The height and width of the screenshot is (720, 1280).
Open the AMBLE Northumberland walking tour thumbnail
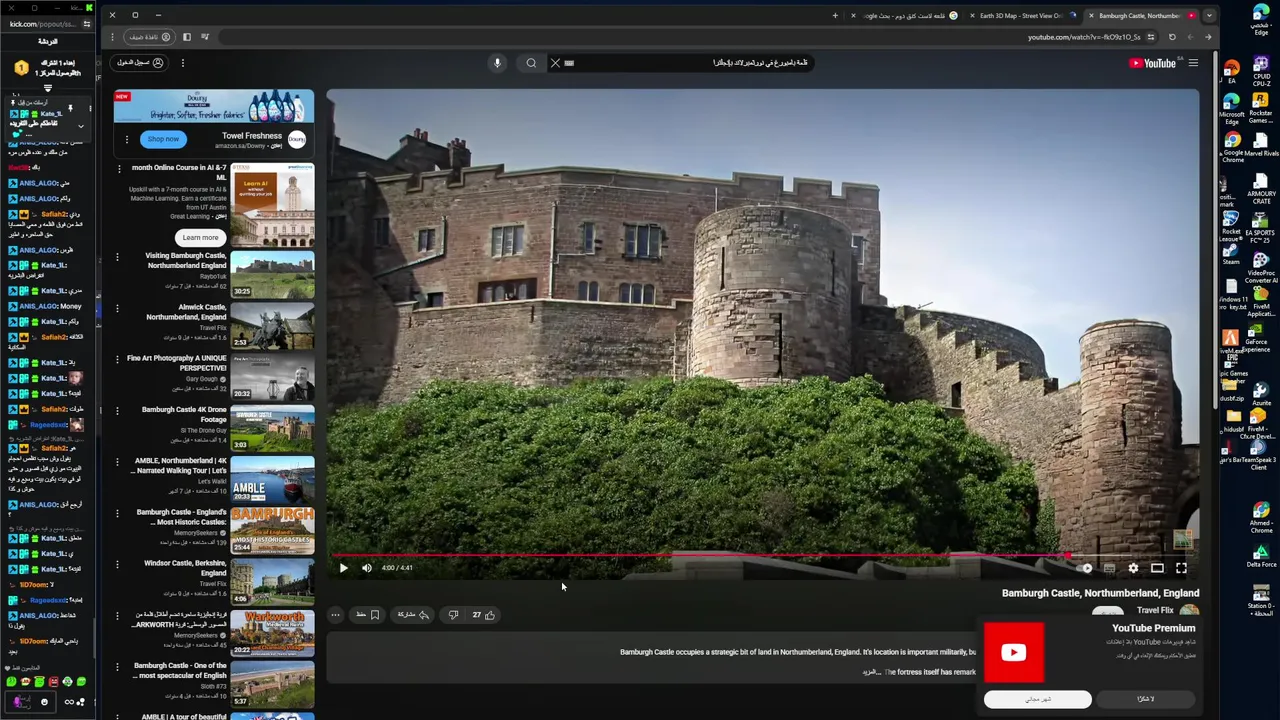click(272, 480)
